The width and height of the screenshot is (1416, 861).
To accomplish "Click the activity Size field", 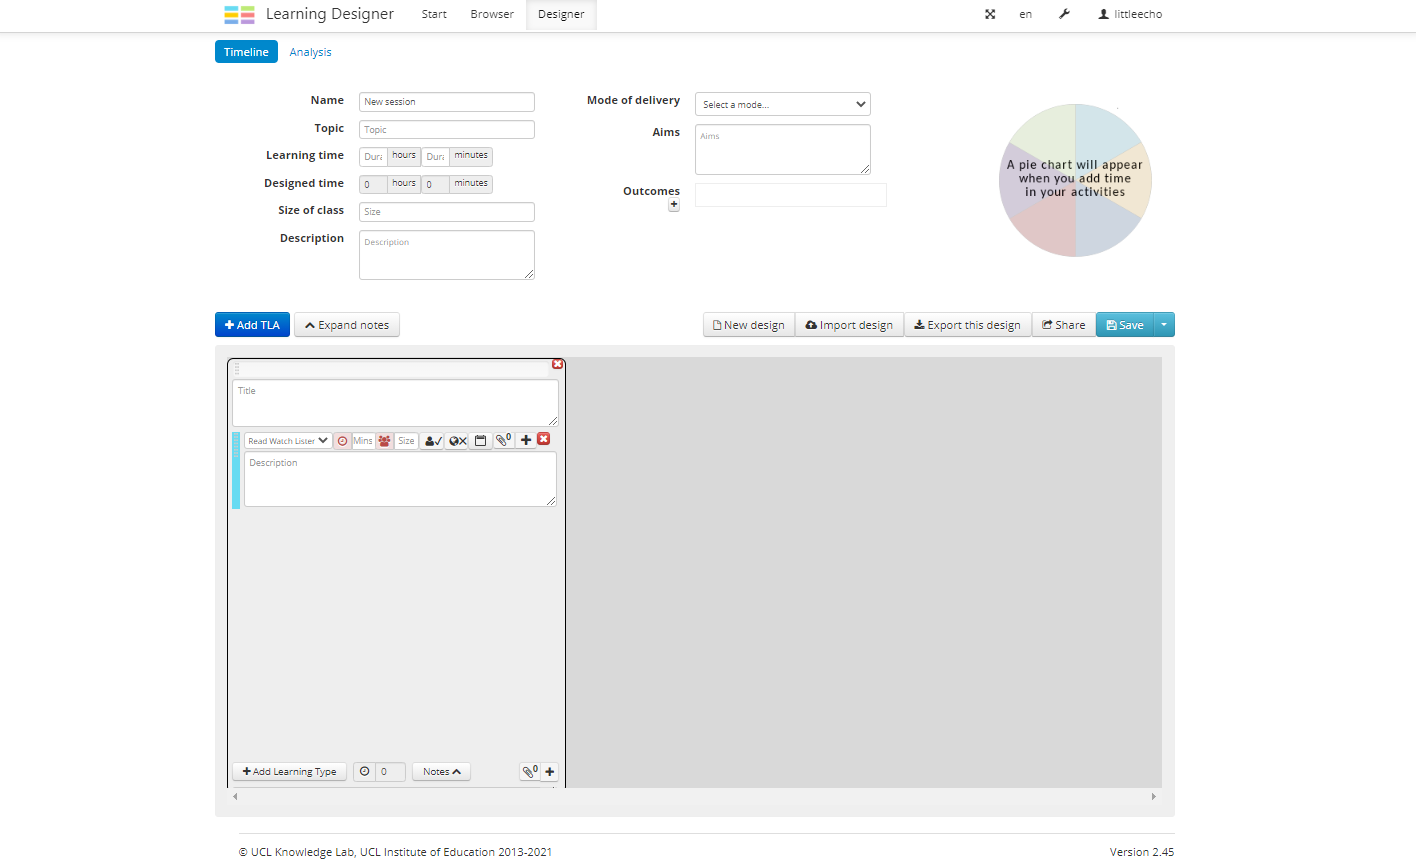I will tap(406, 441).
